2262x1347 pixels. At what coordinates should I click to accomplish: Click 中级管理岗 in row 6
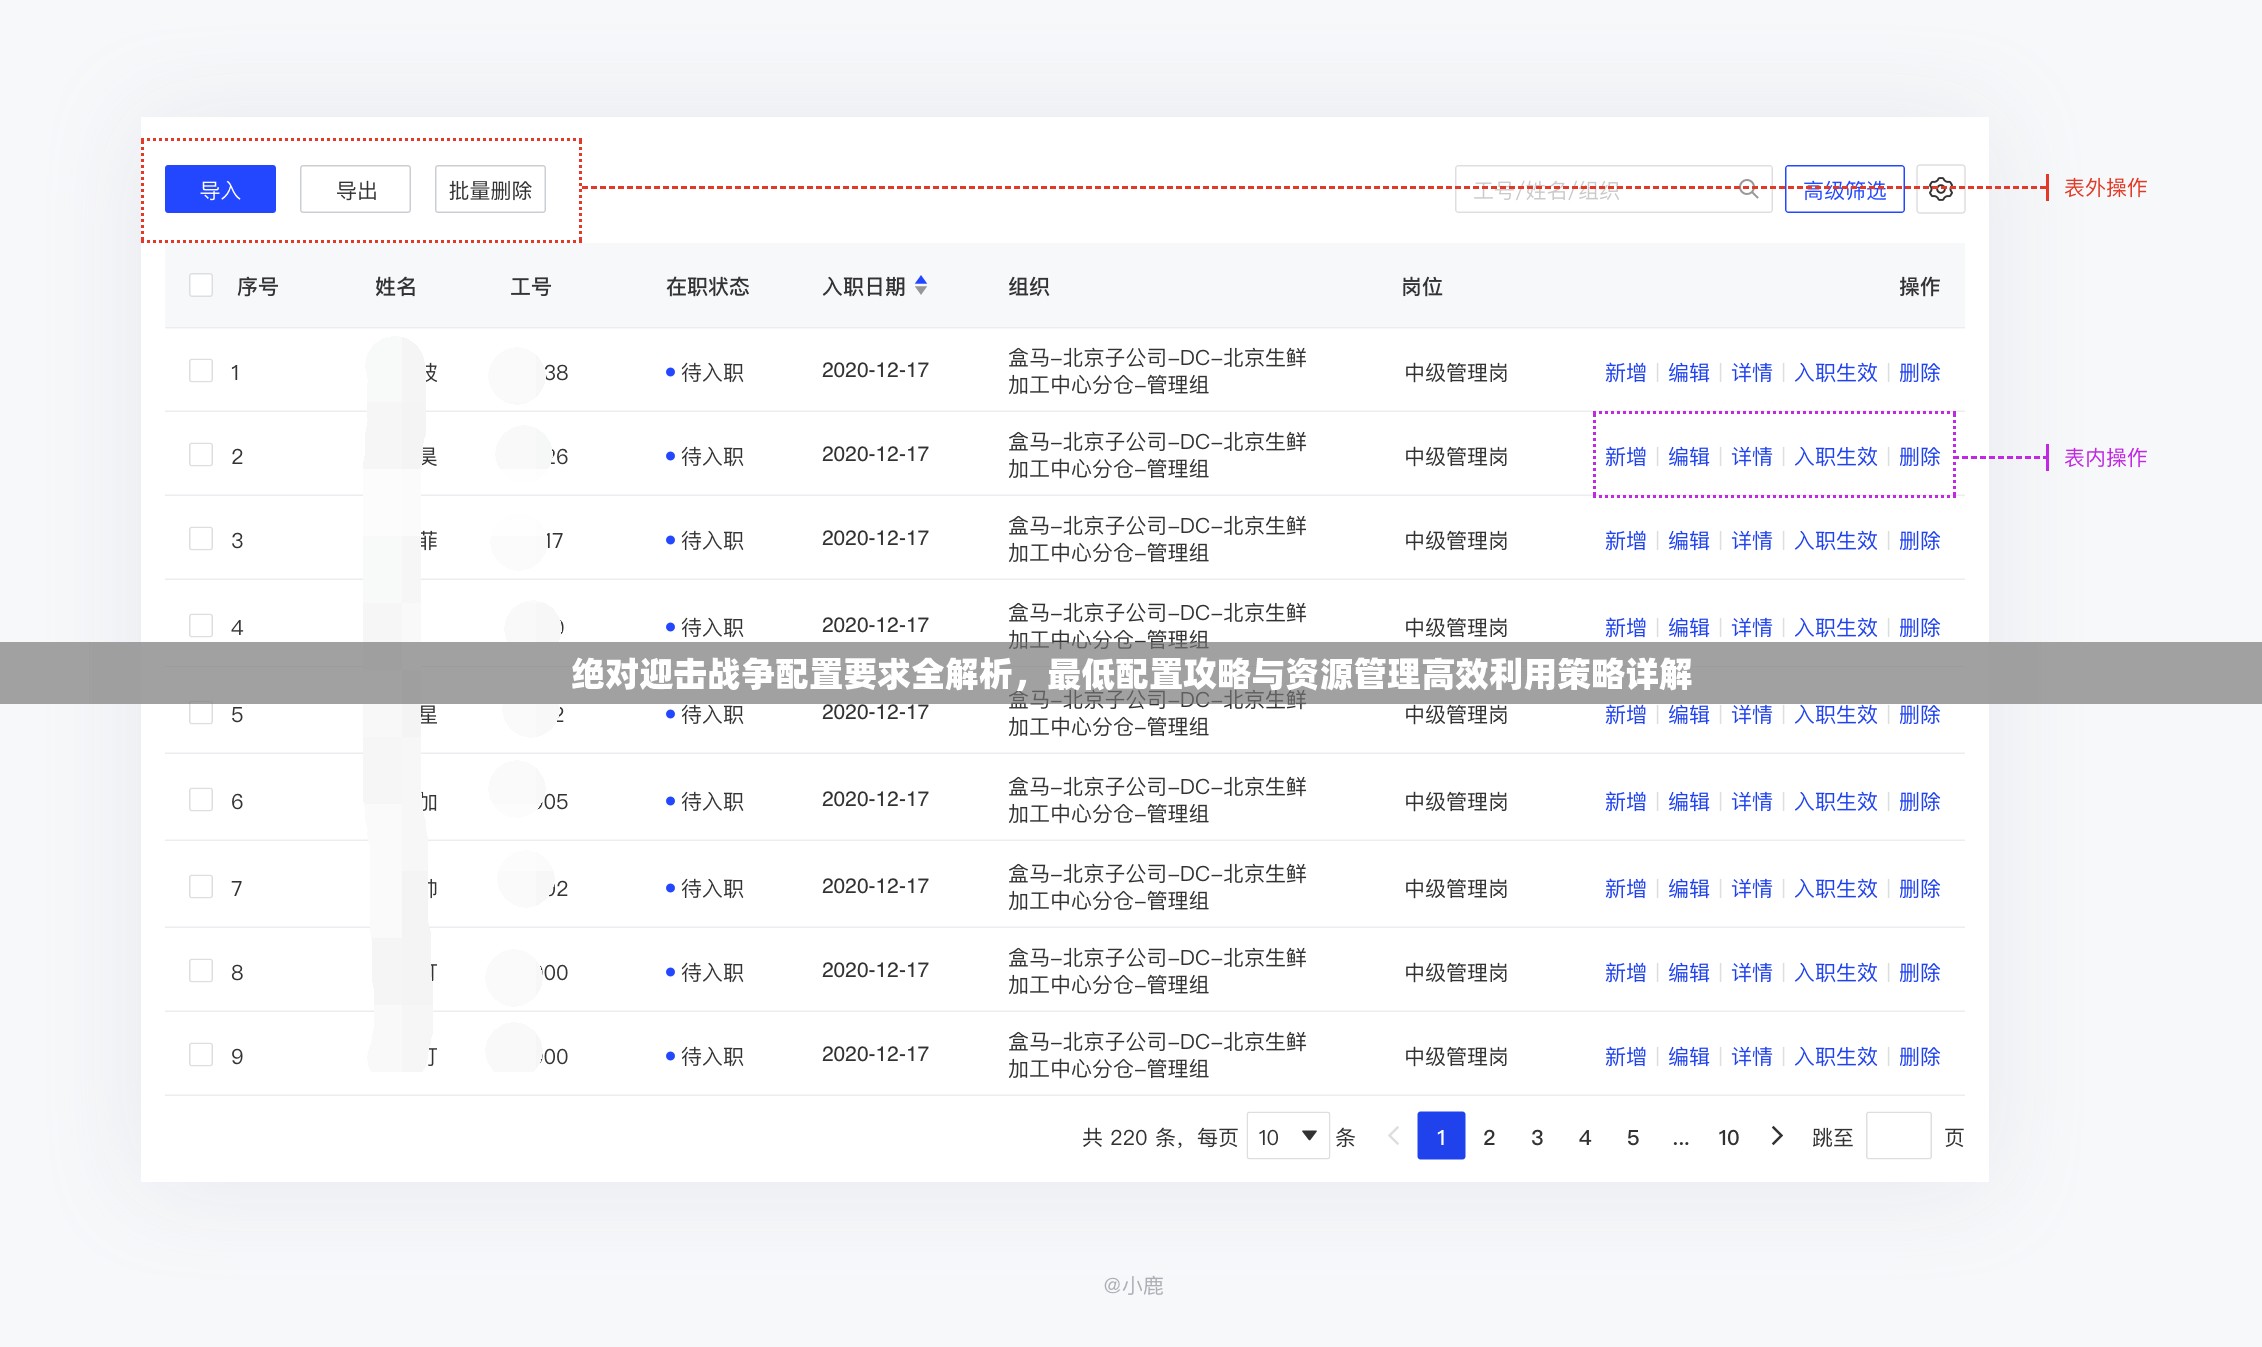point(1456,801)
